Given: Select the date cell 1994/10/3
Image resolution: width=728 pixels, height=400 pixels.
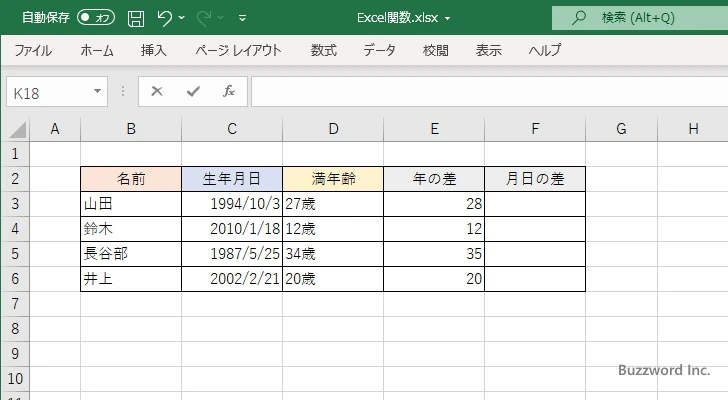Looking at the screenshot, I should coord(232,204).
